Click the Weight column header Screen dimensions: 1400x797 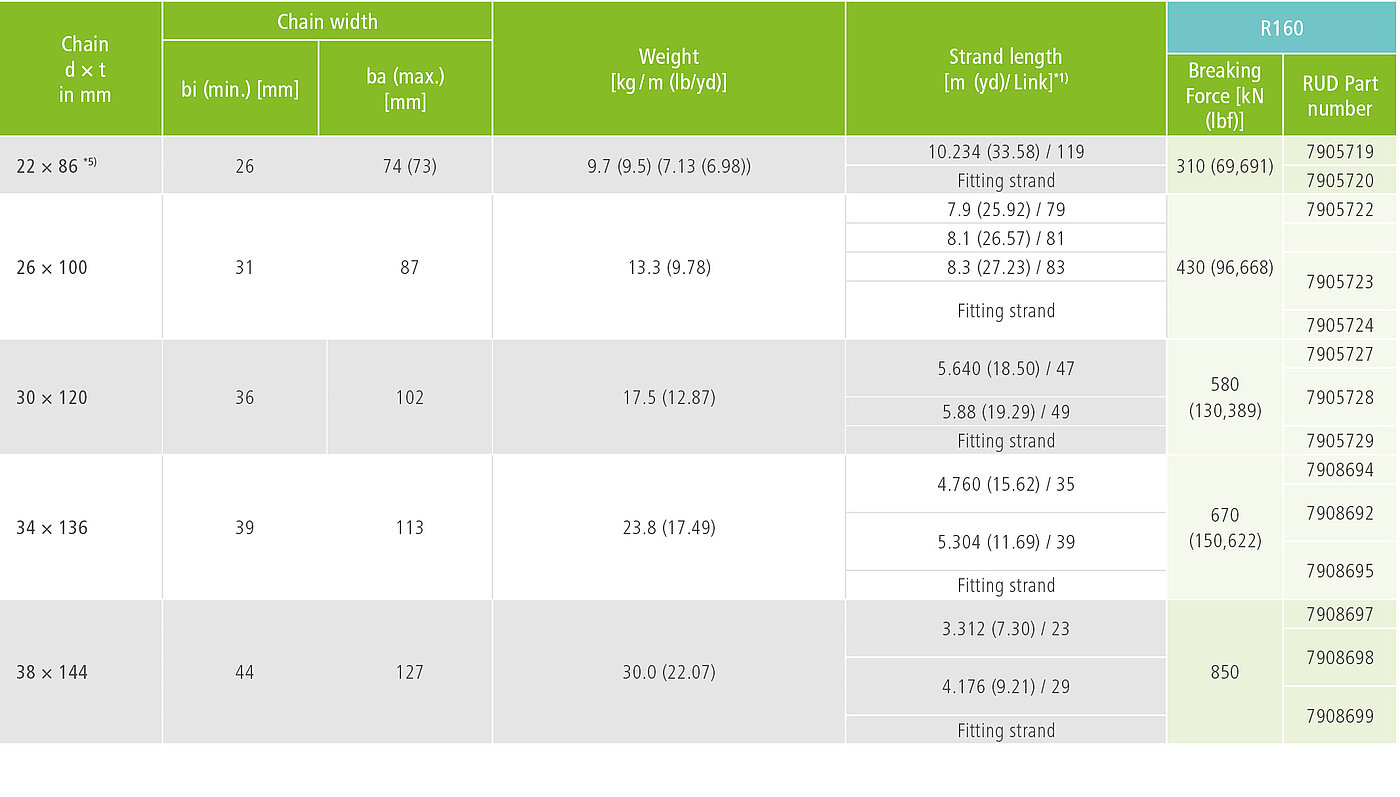click(x=669, y=69)
